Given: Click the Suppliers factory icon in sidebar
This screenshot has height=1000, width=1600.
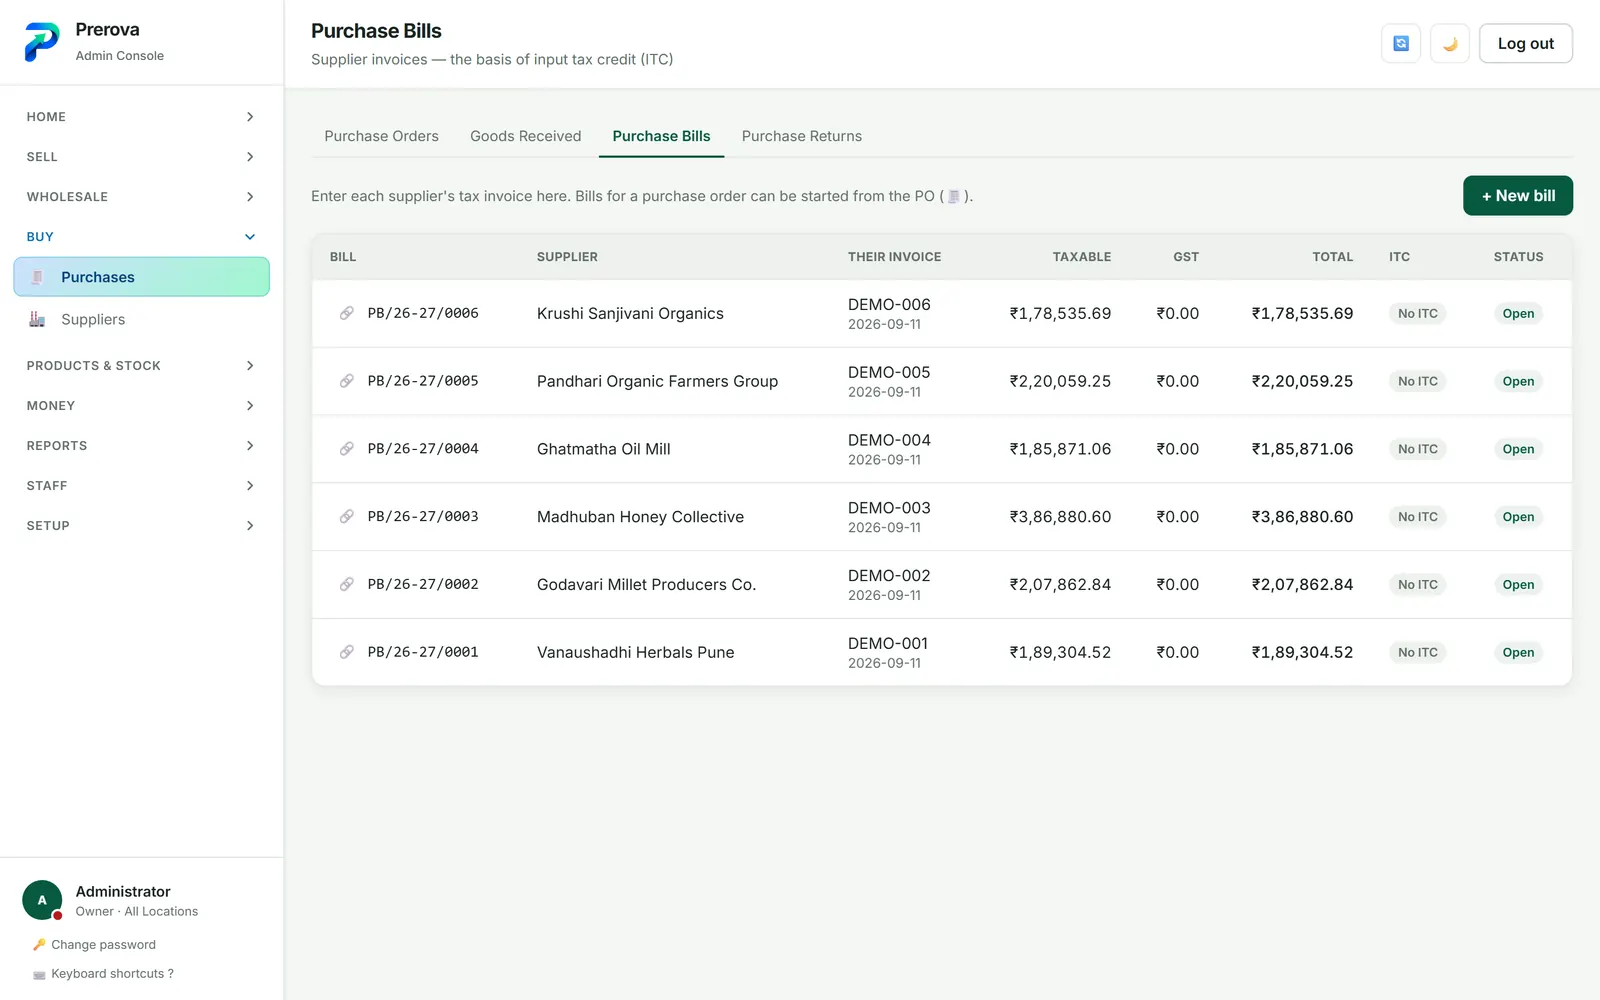Looking at the screenshot, I should click(37, 319).
